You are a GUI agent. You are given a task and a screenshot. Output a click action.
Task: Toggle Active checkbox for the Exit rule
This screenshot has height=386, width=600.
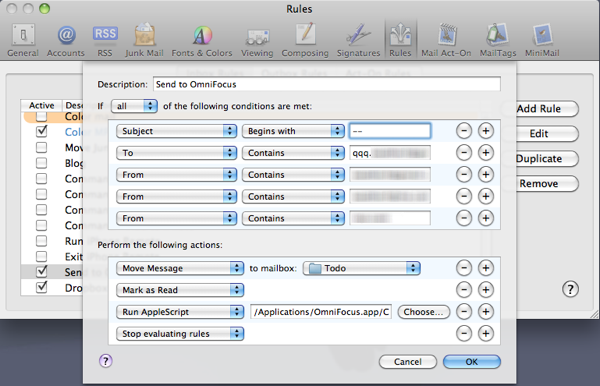(x=41, y=256)
